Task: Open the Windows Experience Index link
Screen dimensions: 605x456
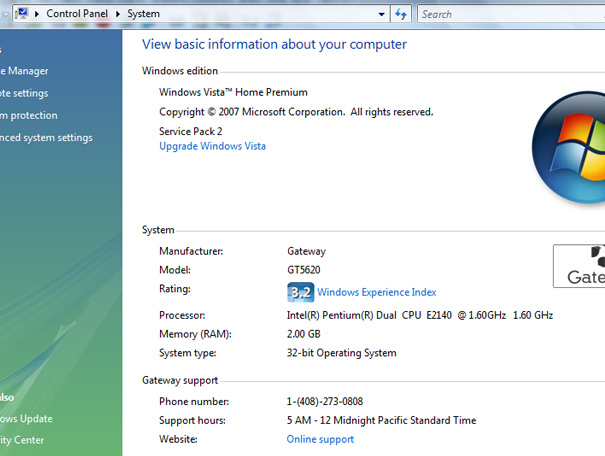Action: point(377,292)
